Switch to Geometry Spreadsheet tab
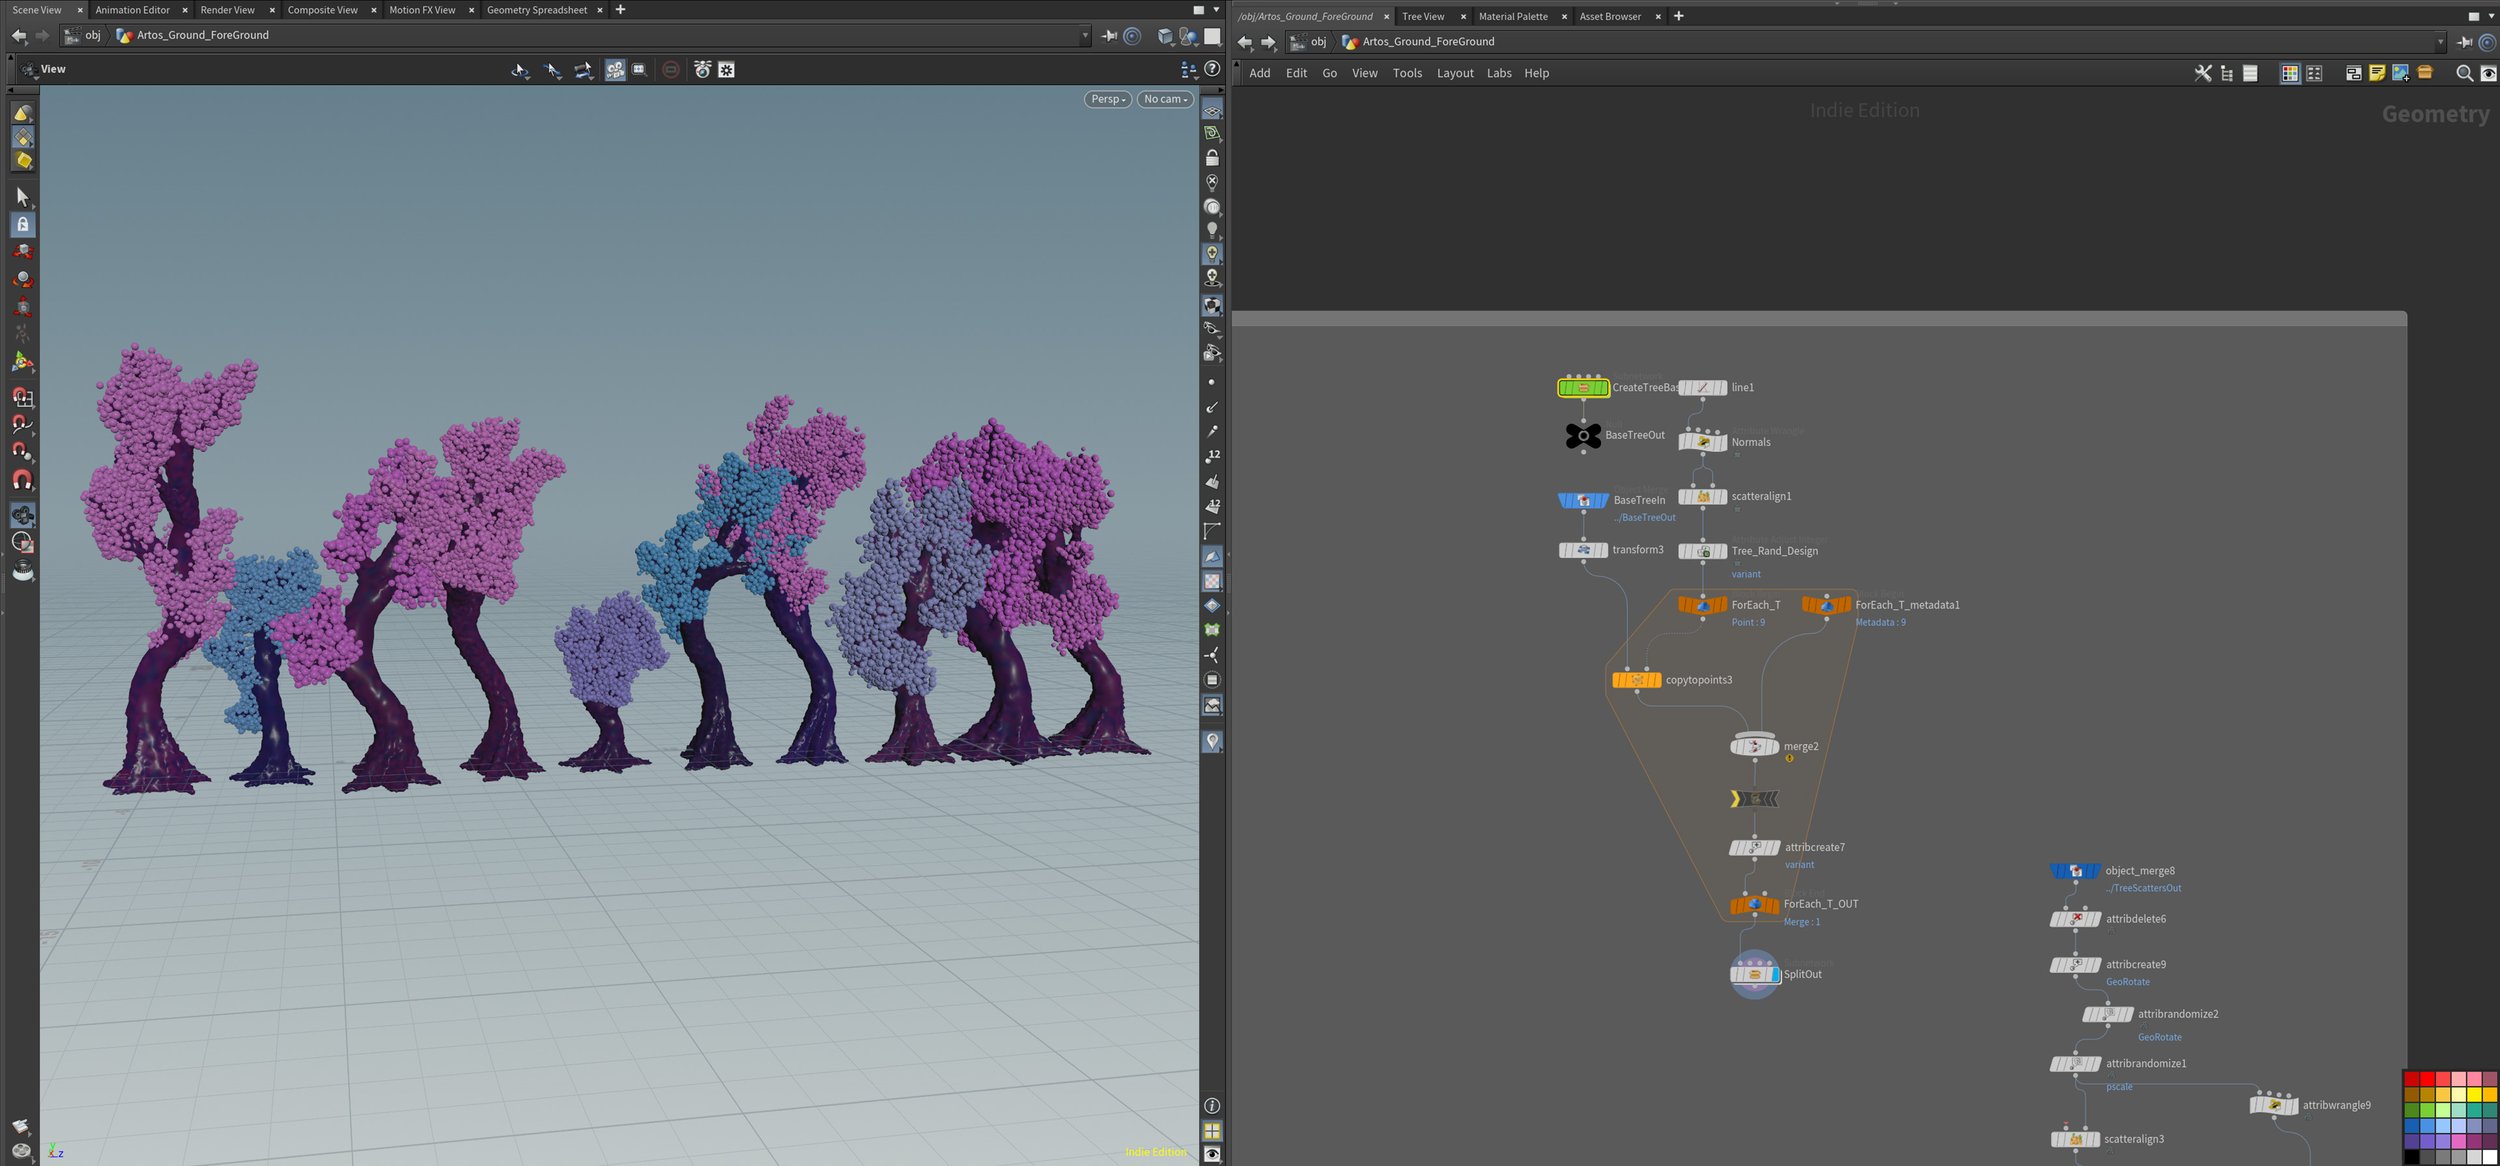The height and width of the screenshot is (1166, 2500). (537, 10)
